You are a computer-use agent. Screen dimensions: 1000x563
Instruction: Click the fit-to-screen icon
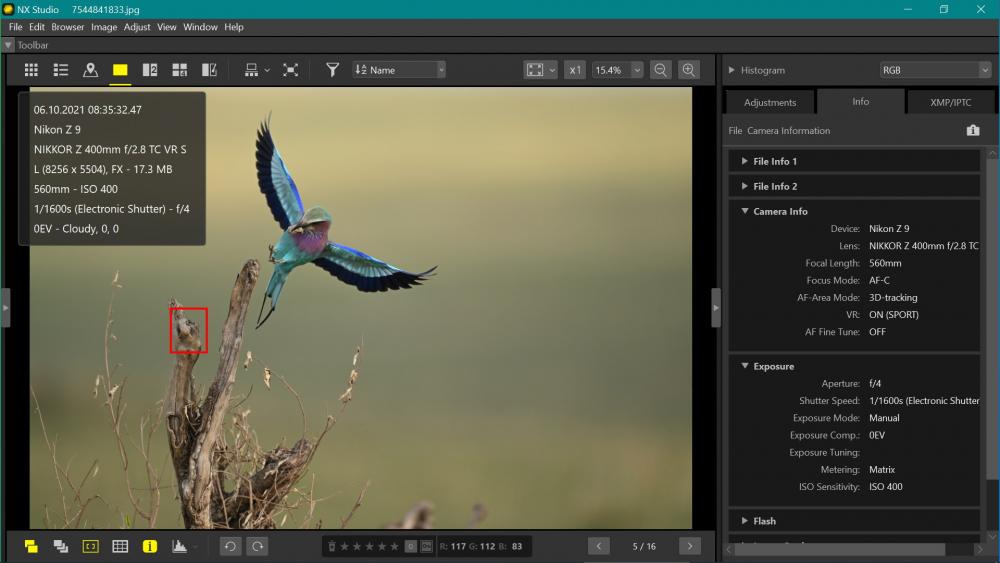[x=535, y=70]
